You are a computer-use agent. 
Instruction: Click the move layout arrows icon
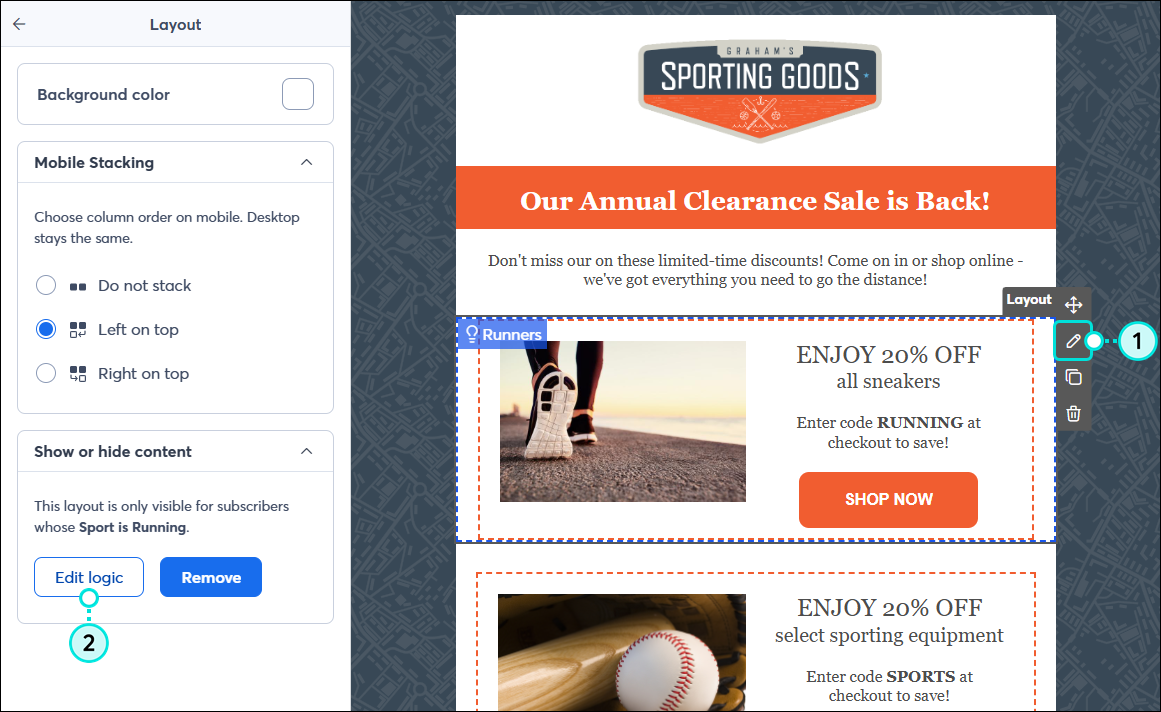(1074, 304)
